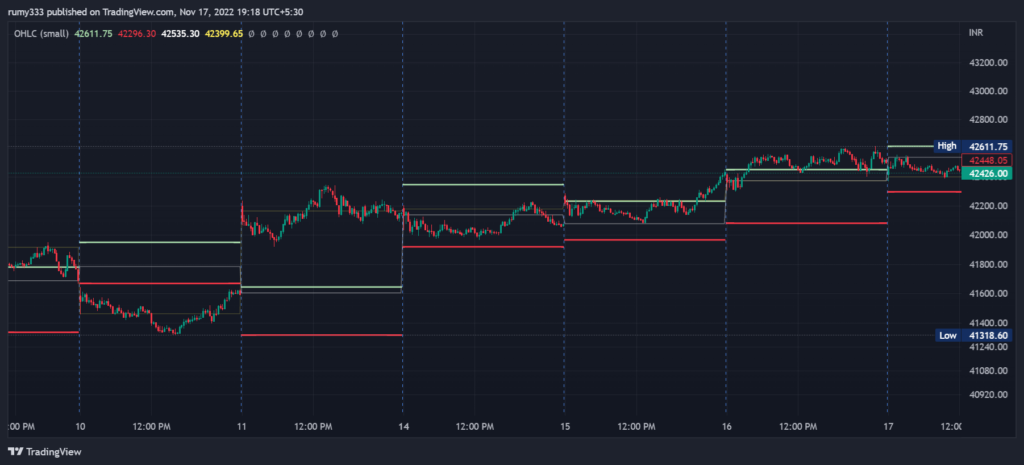
Task: Click date label 14 on the time axis
Action: tap(404, 426)
